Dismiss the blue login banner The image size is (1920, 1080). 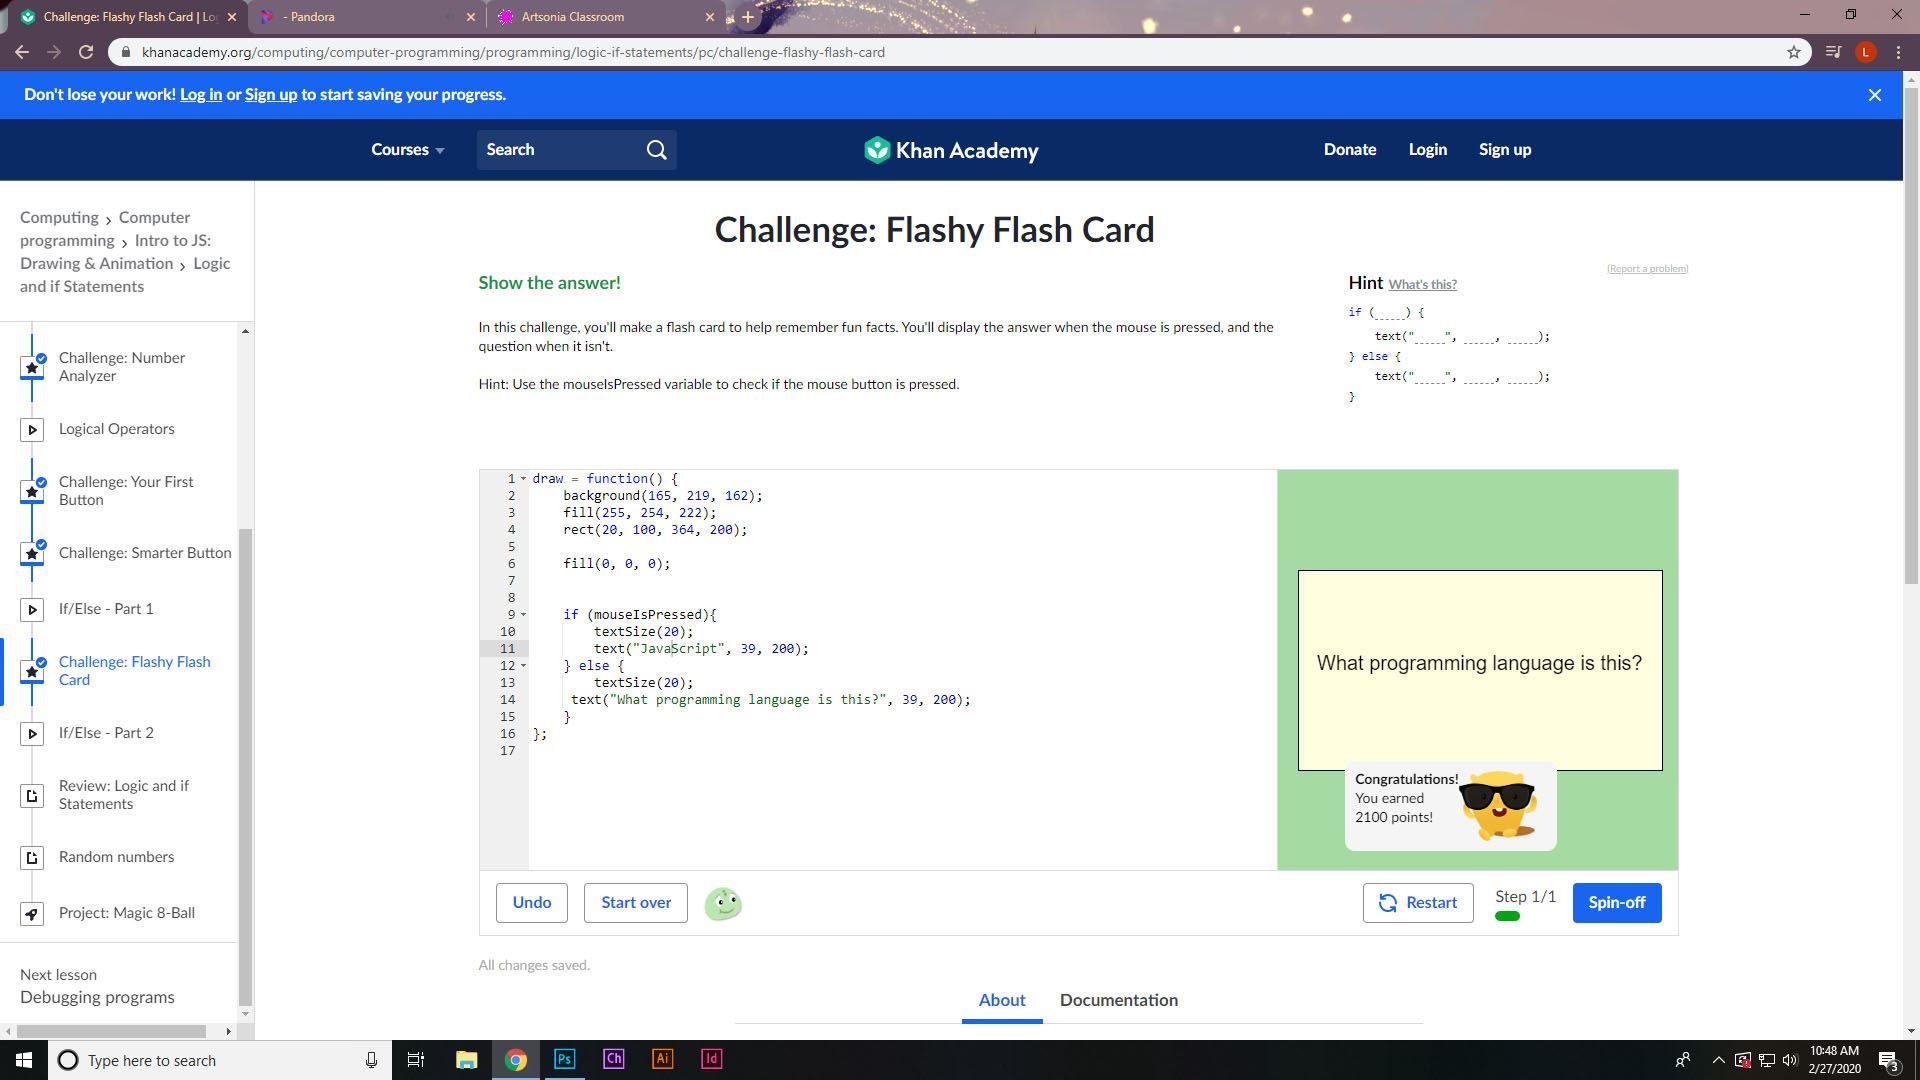[1875, 95]
